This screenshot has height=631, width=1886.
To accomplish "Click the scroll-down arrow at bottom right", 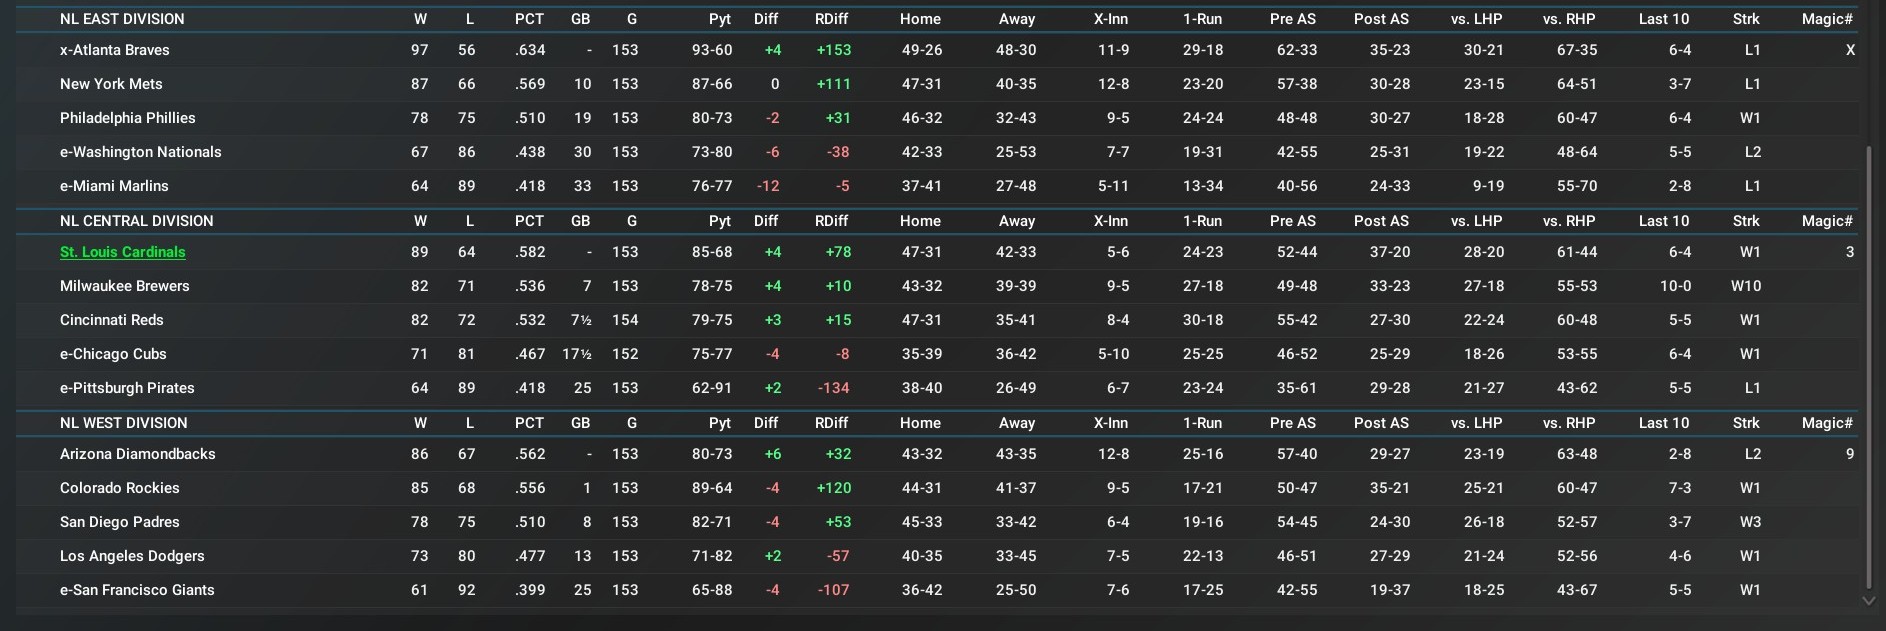I will point(1868,601).
